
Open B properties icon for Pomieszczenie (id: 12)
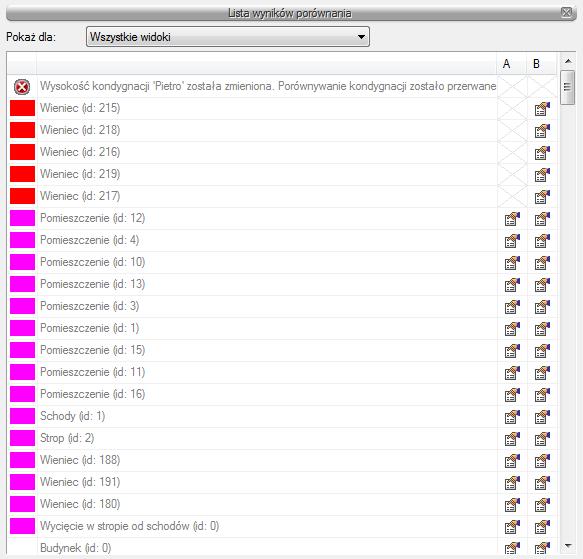coord(542,218)
